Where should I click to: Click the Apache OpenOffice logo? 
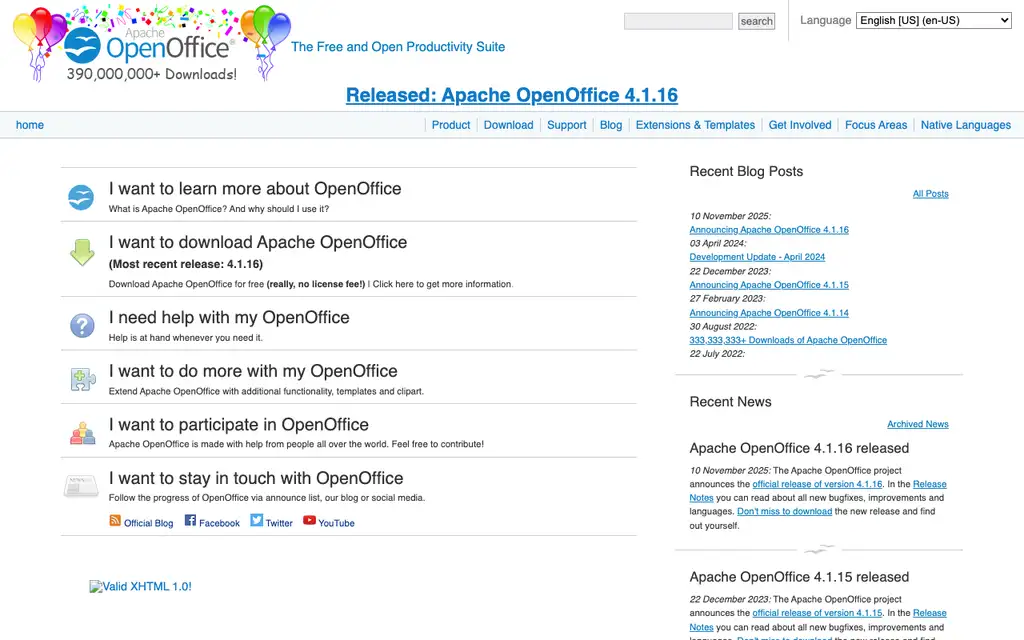152,44
